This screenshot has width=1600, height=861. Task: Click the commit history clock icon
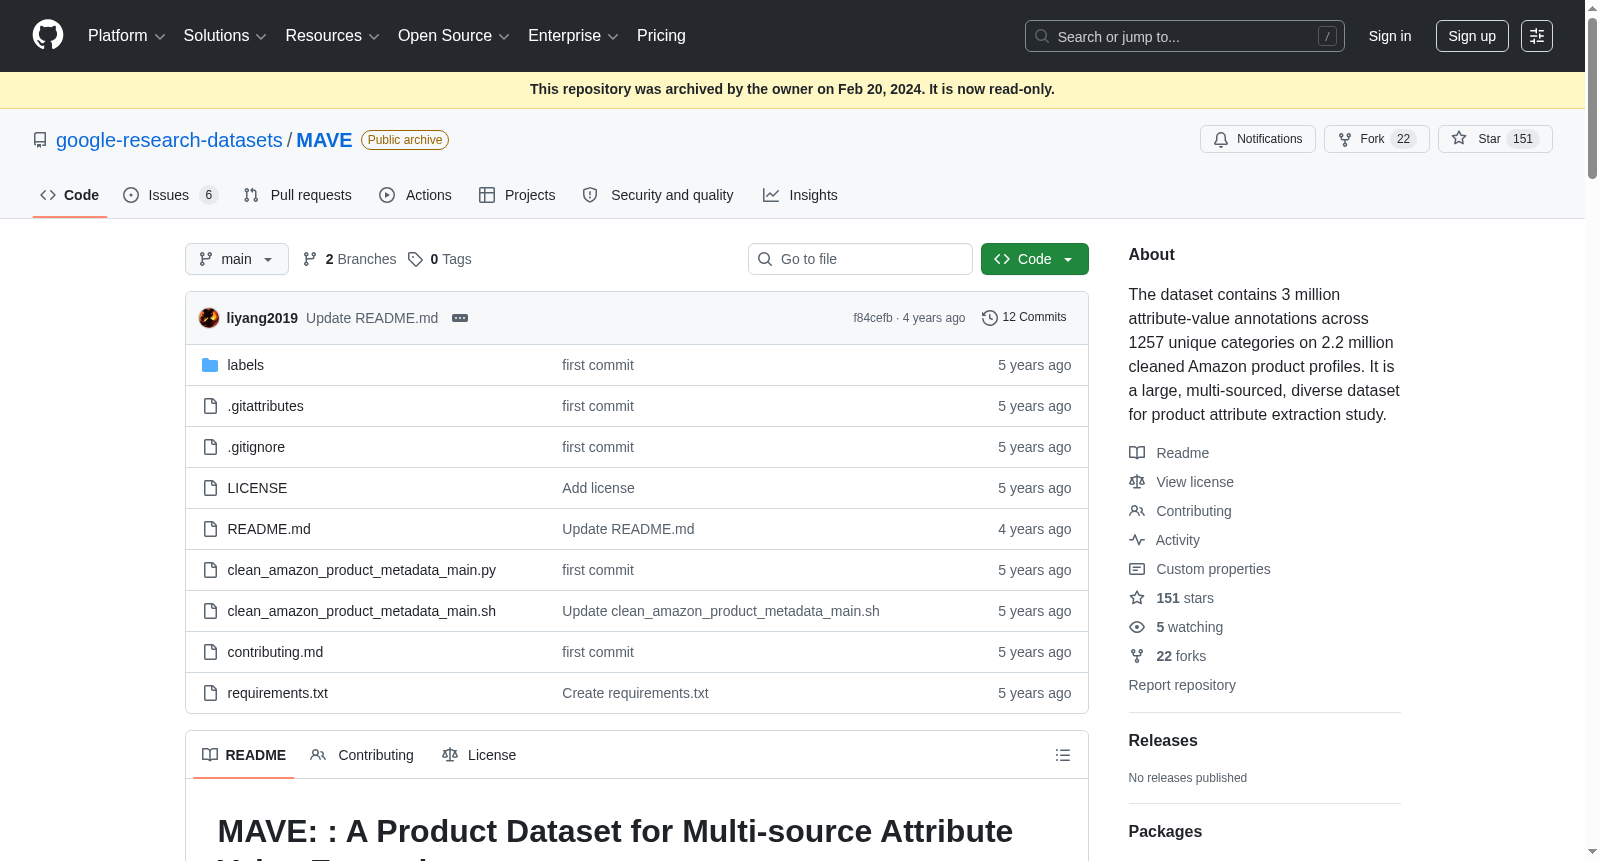pyautogui.click(x=990, y=318)
